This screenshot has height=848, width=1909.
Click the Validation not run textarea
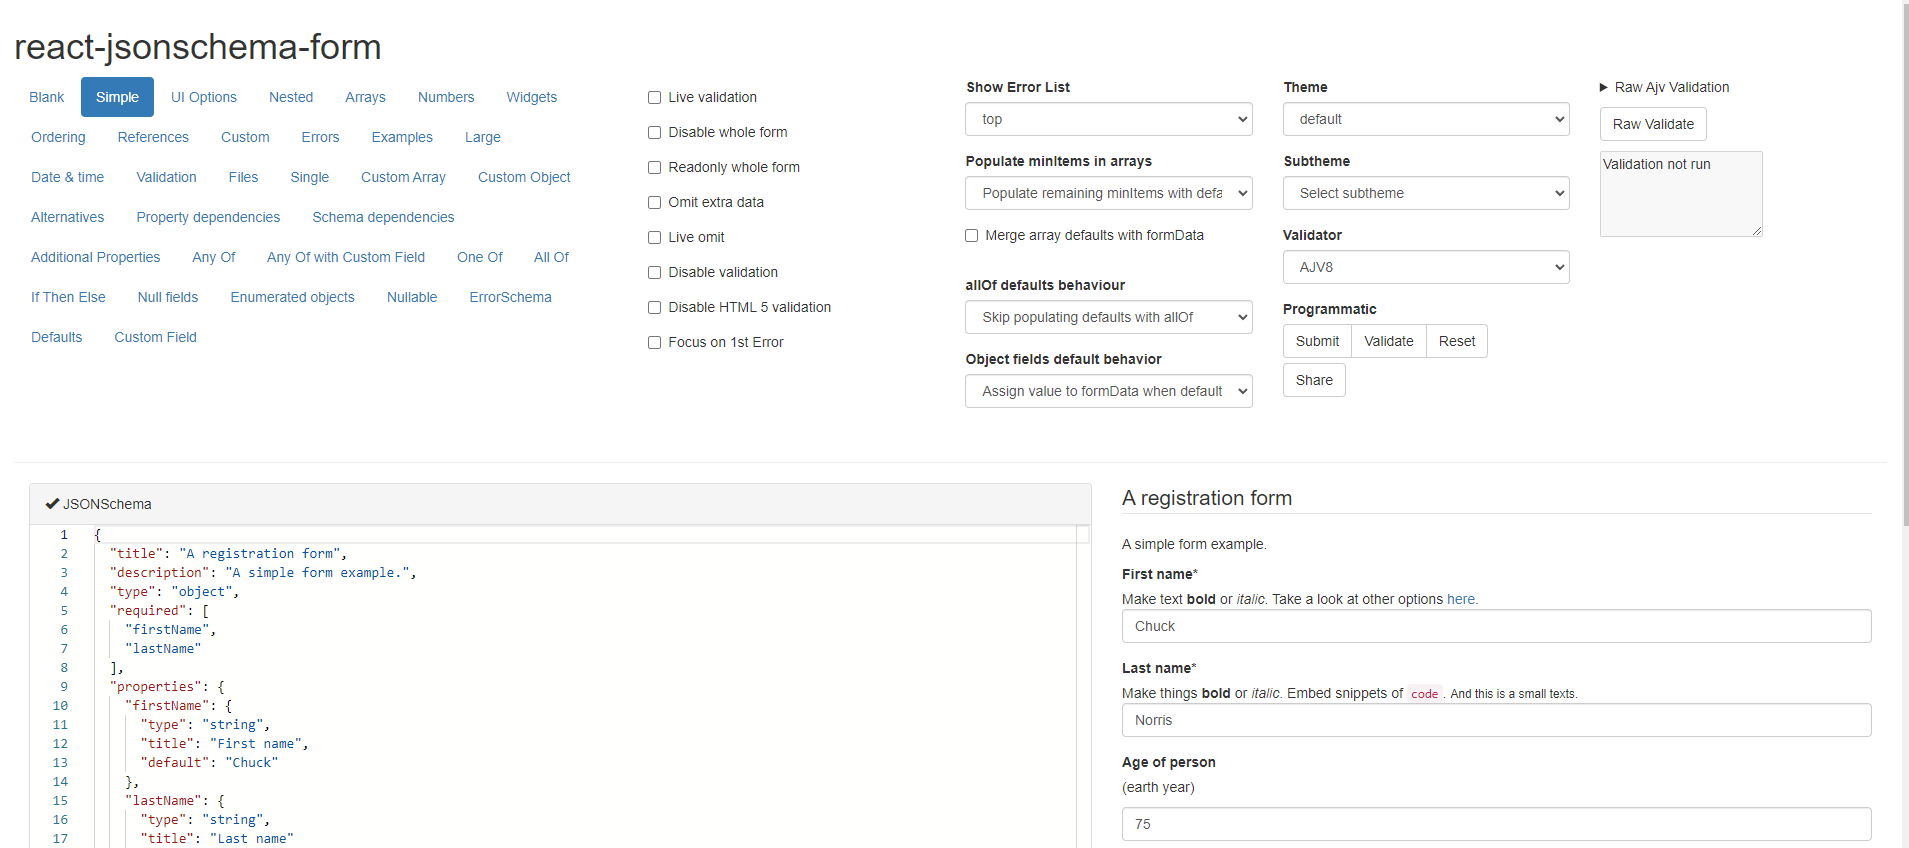[x=1681, y=194]
